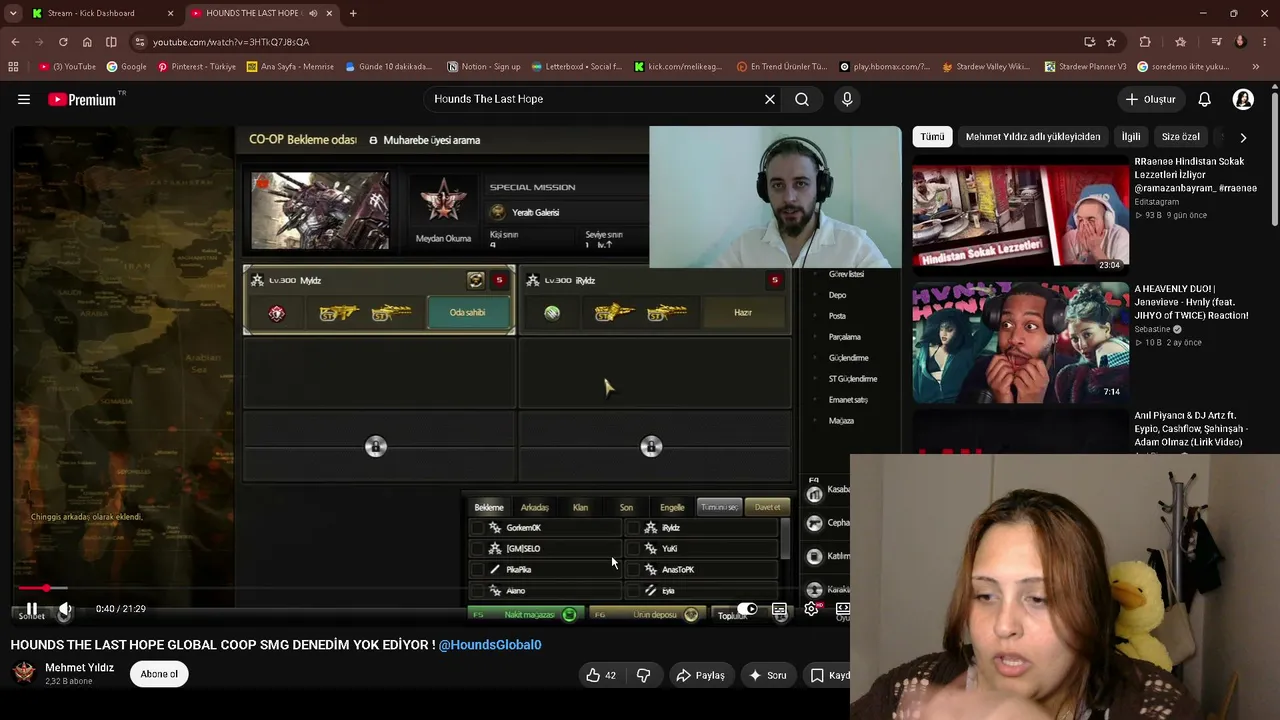Toggle video subtitles icon
Screen dimensions: 1280x720
pos(779,608)
